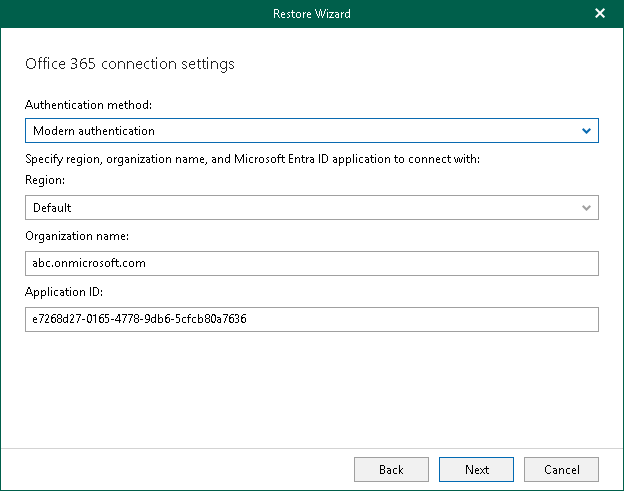Click the Region label
Viewport: 624px width, 491px height.
(45, 180)
